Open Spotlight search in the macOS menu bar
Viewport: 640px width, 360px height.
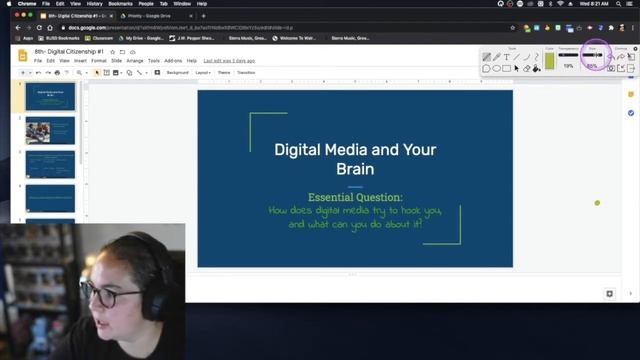619,4
